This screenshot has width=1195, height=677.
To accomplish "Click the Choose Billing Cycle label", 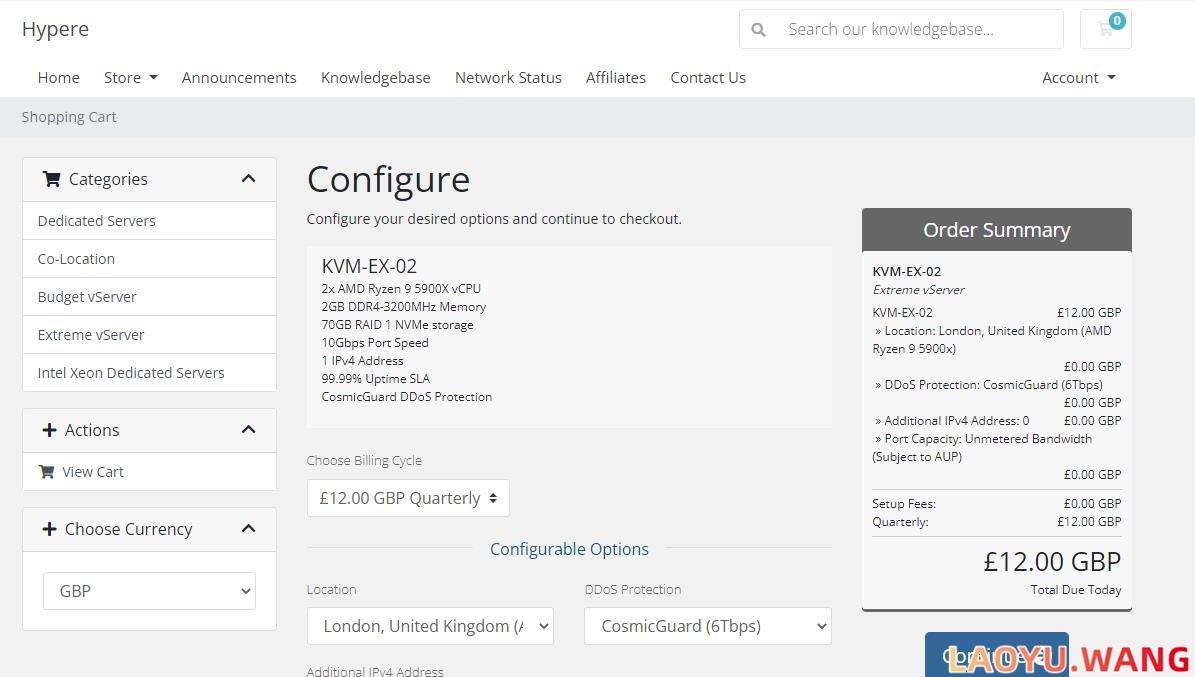I will tap(364, 460).
